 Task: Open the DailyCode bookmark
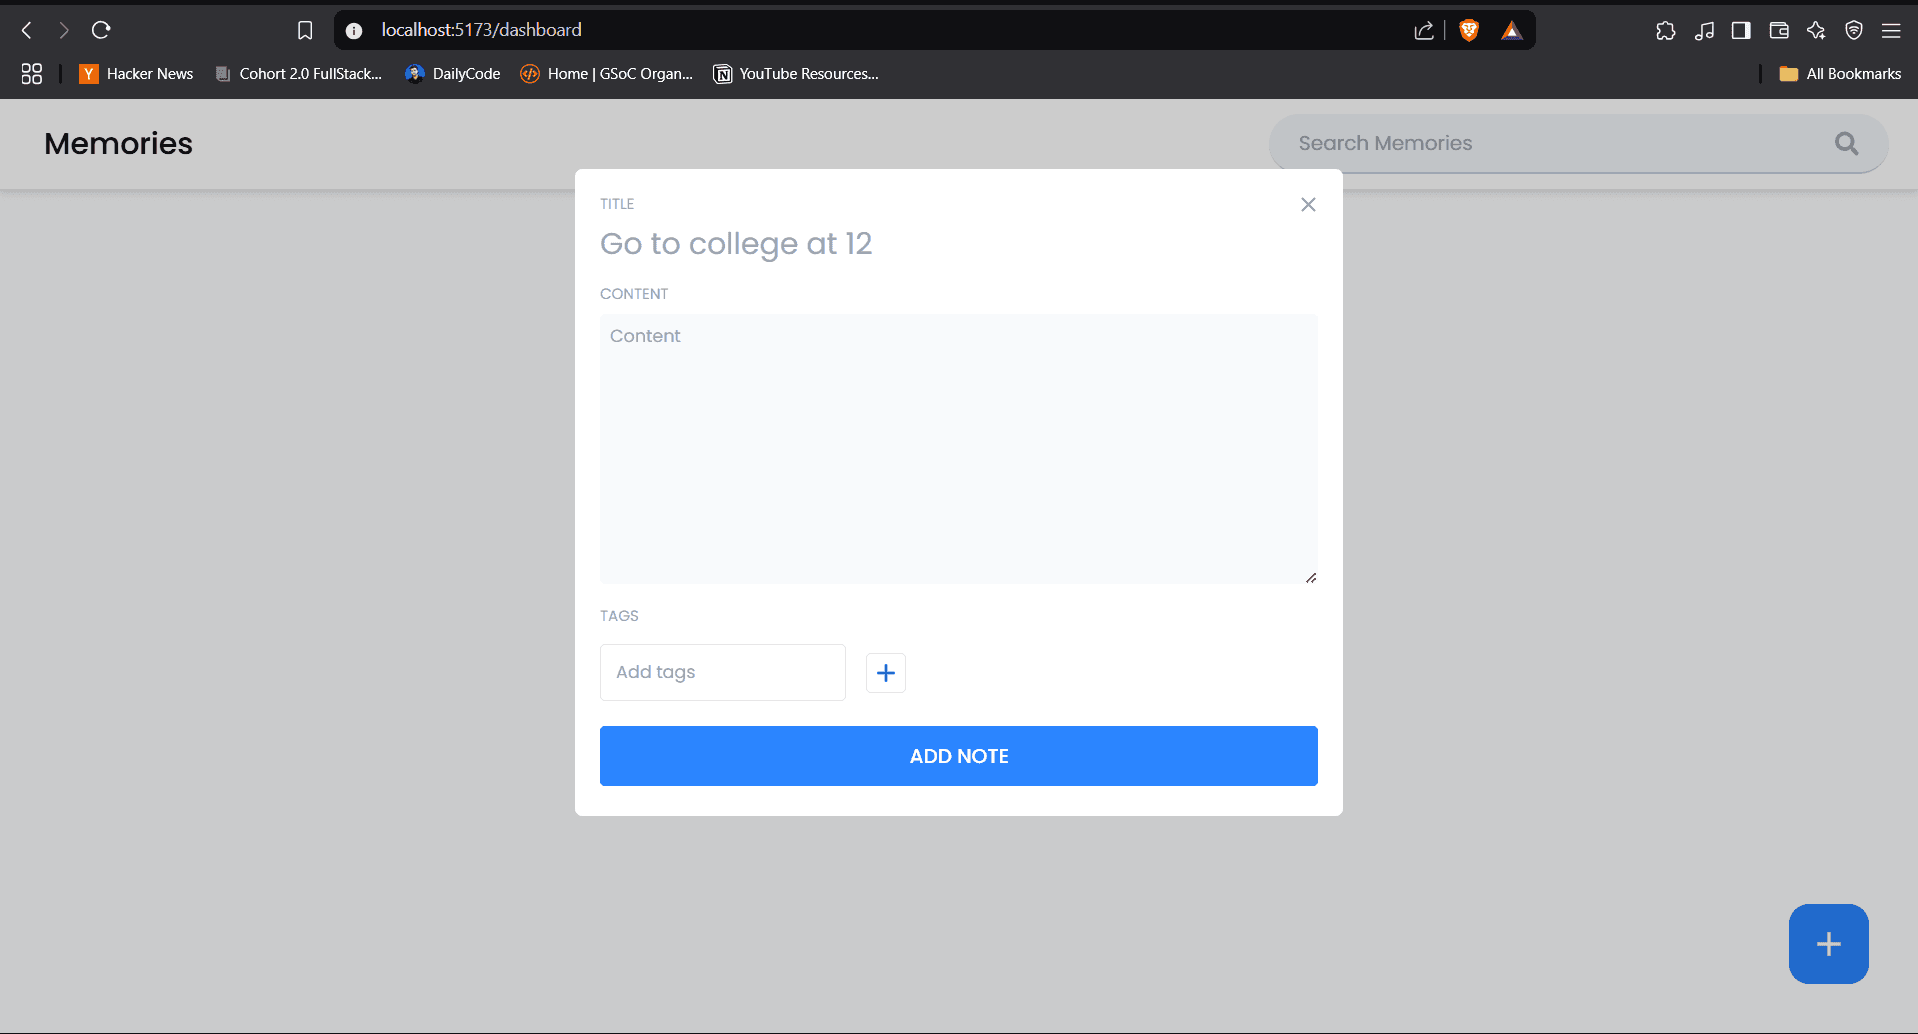(x=453, y=74)
